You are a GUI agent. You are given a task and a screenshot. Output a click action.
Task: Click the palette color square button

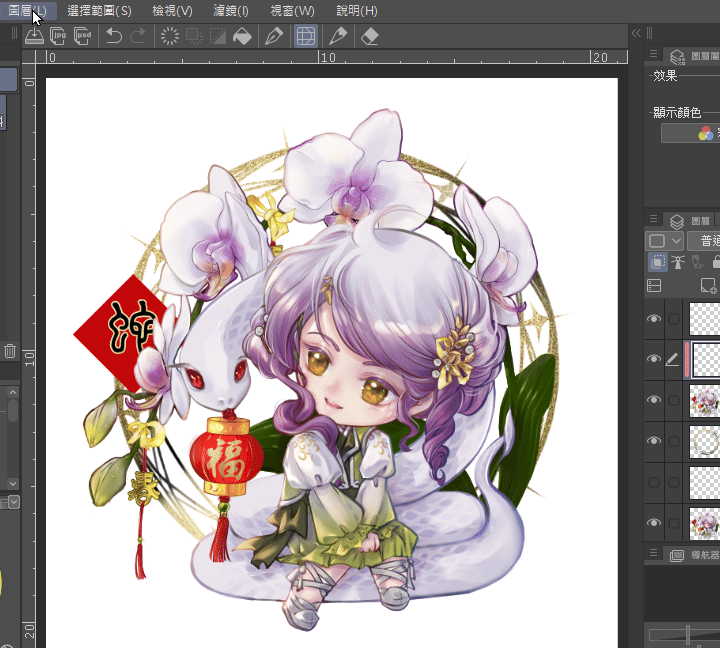657,241
